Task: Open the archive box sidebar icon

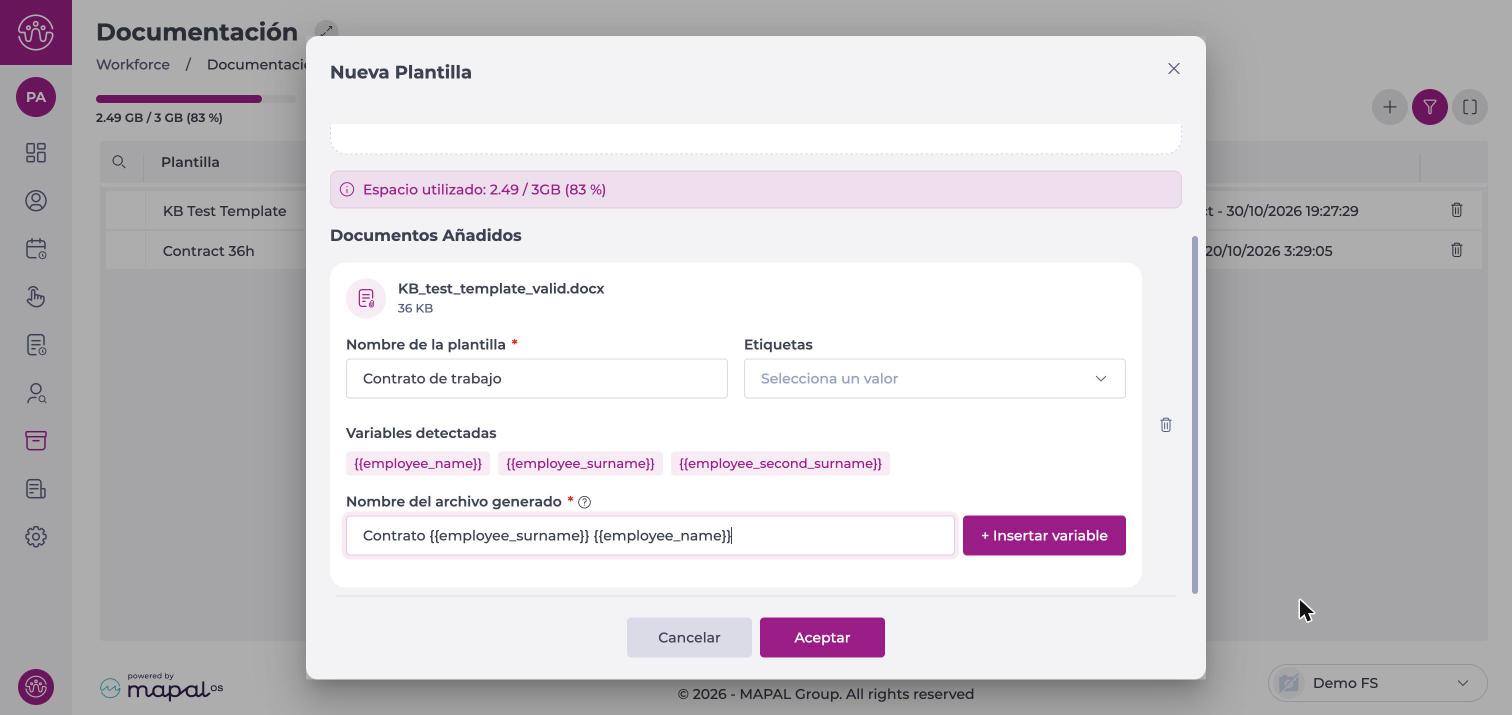Action: pyautogui.click(x=36, y=441)
